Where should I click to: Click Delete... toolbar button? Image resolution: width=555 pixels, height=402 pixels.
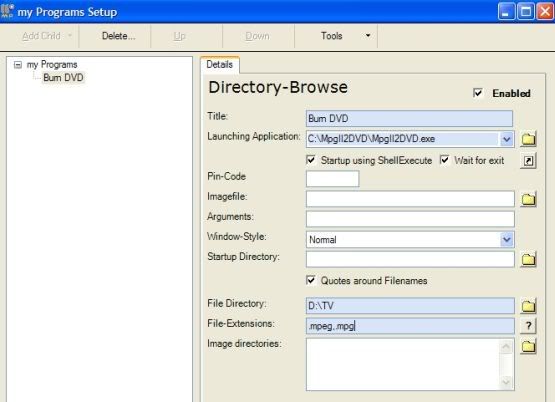(x=118, y=36)
